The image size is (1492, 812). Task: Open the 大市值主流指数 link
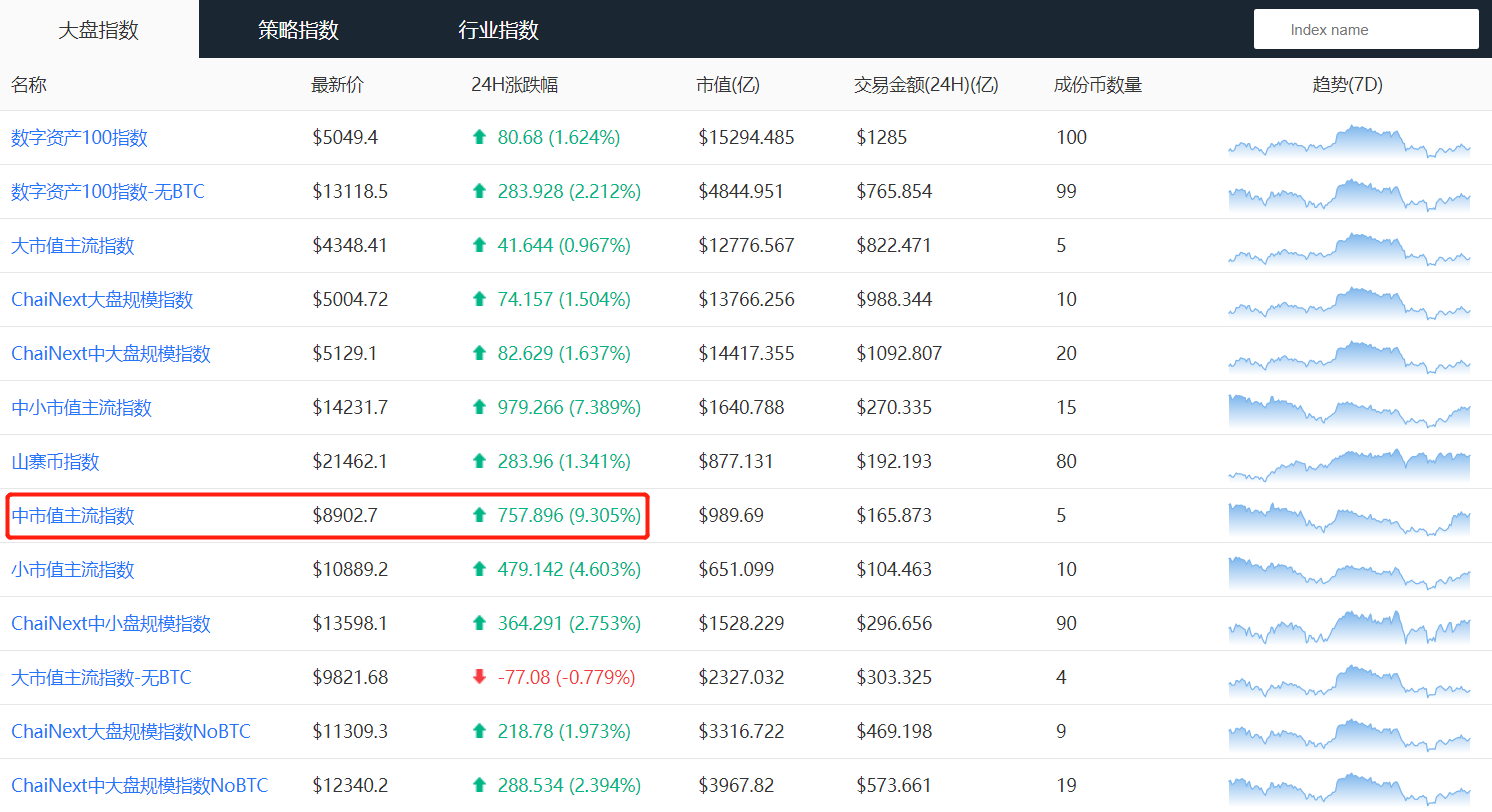73,246
